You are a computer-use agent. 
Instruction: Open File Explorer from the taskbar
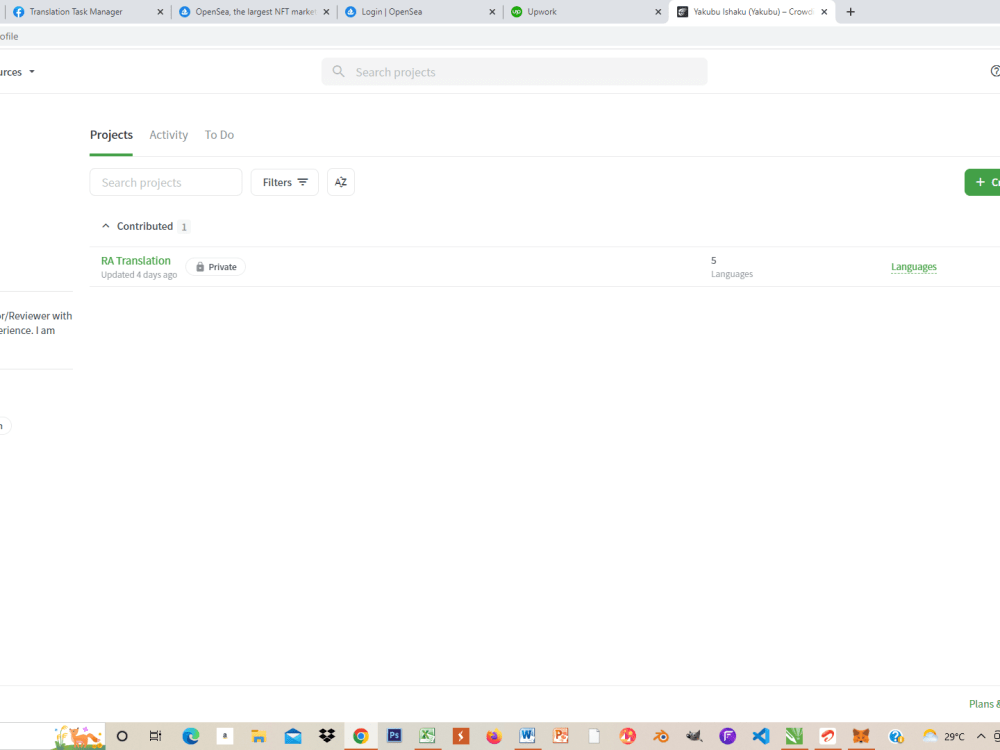[258, 736]
